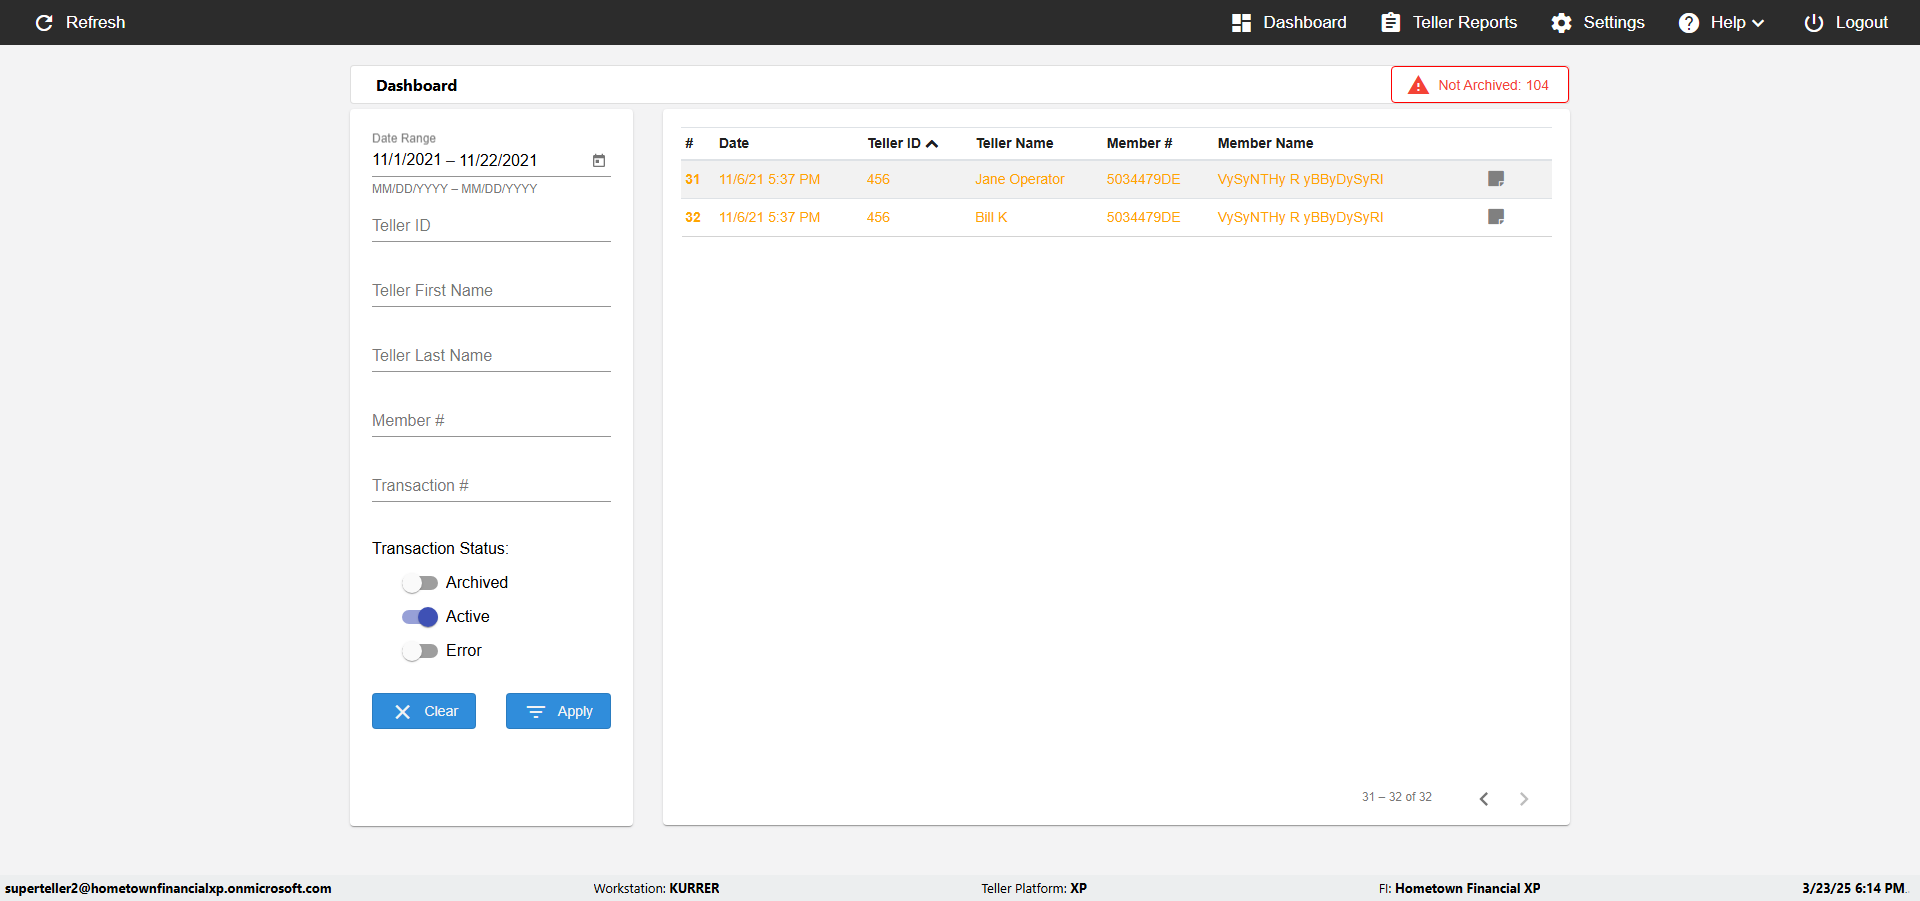The image size is (1920, 901).
Task: Click the Refresh icon in top bar
Action: [x=44, y=22]
